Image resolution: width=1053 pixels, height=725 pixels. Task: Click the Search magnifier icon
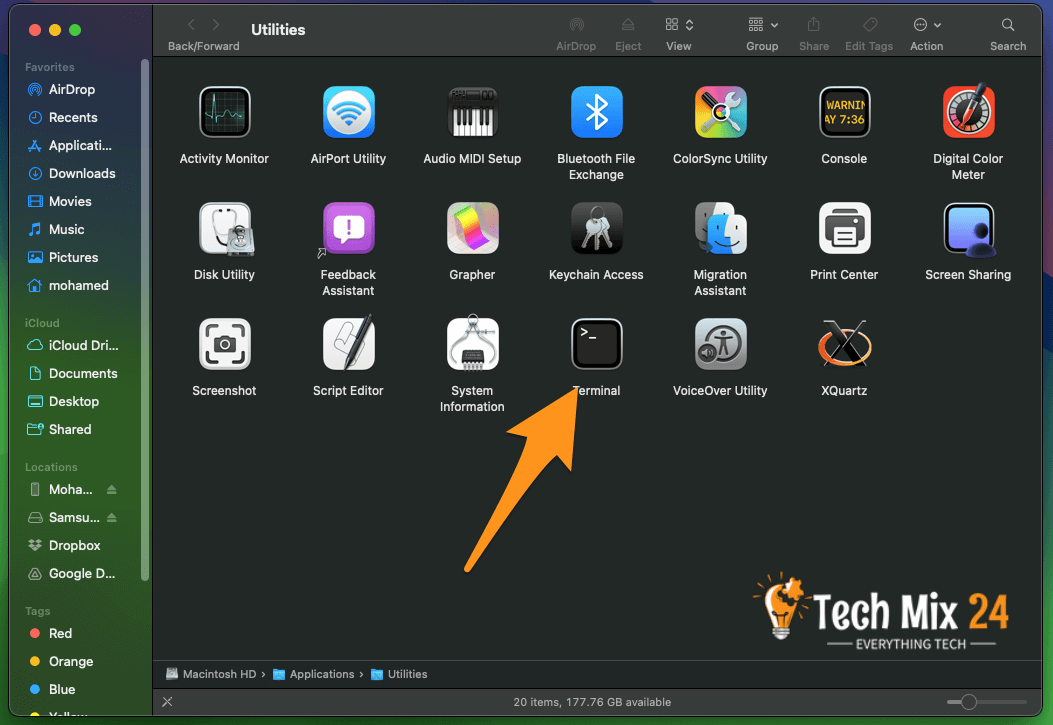(x=1008, y=25)
